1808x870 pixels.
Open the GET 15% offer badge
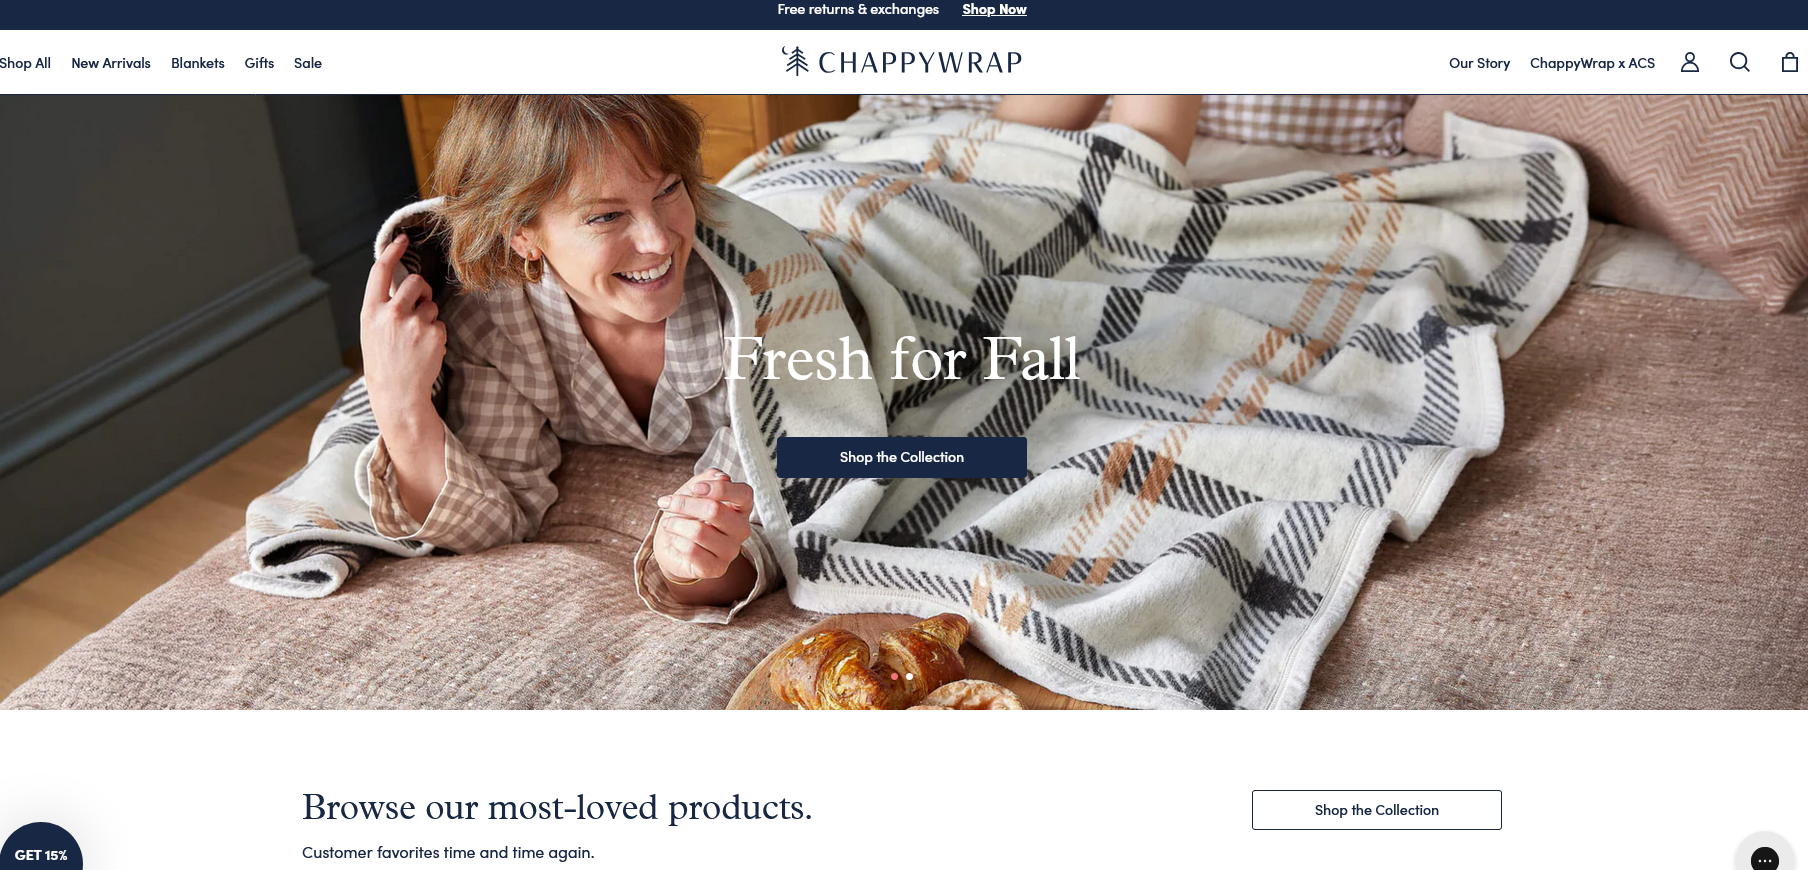tap(41, 850)
